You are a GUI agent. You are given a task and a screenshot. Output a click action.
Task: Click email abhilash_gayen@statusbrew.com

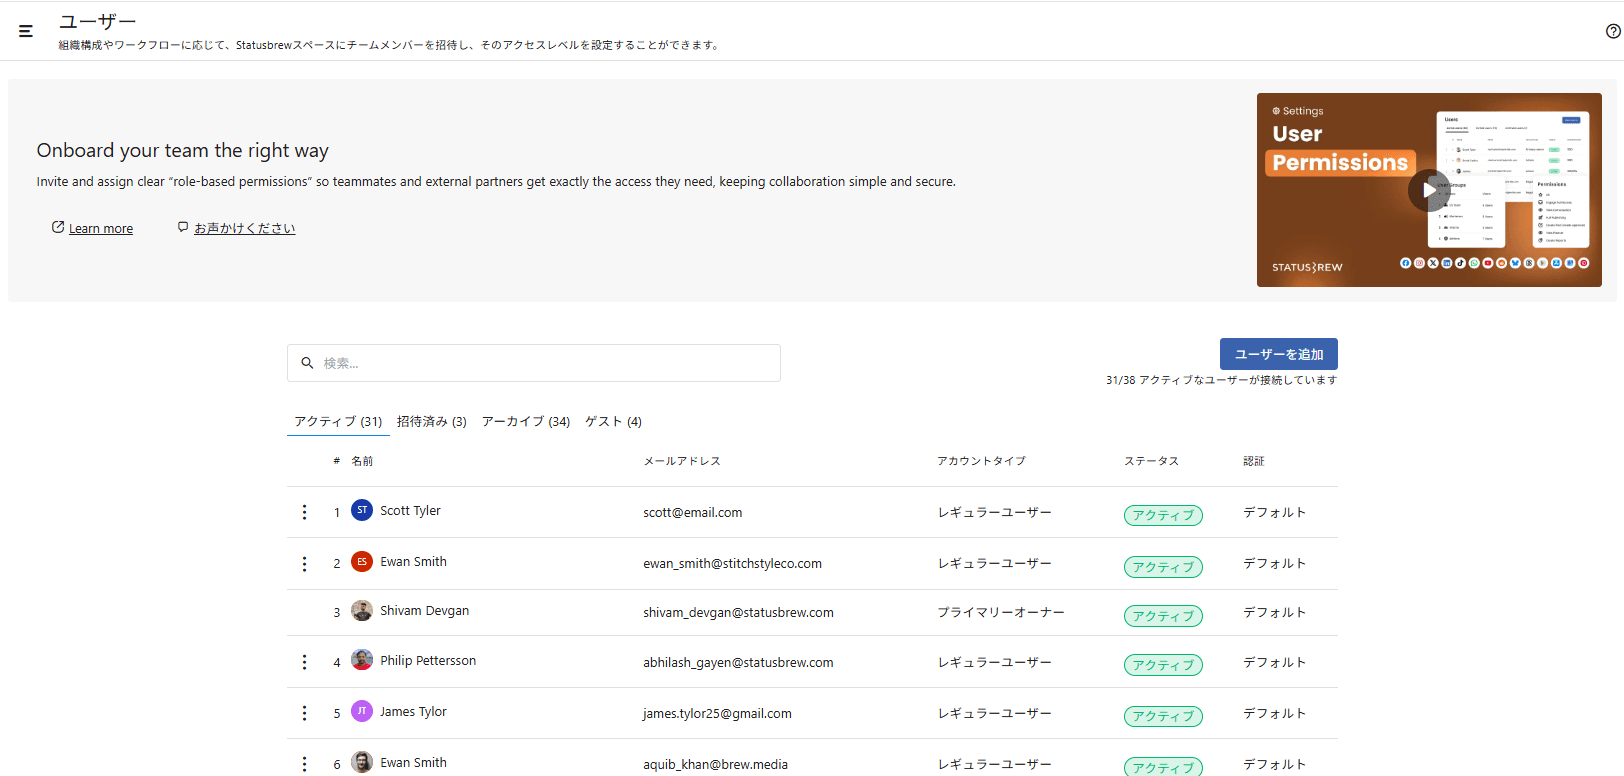738,663
